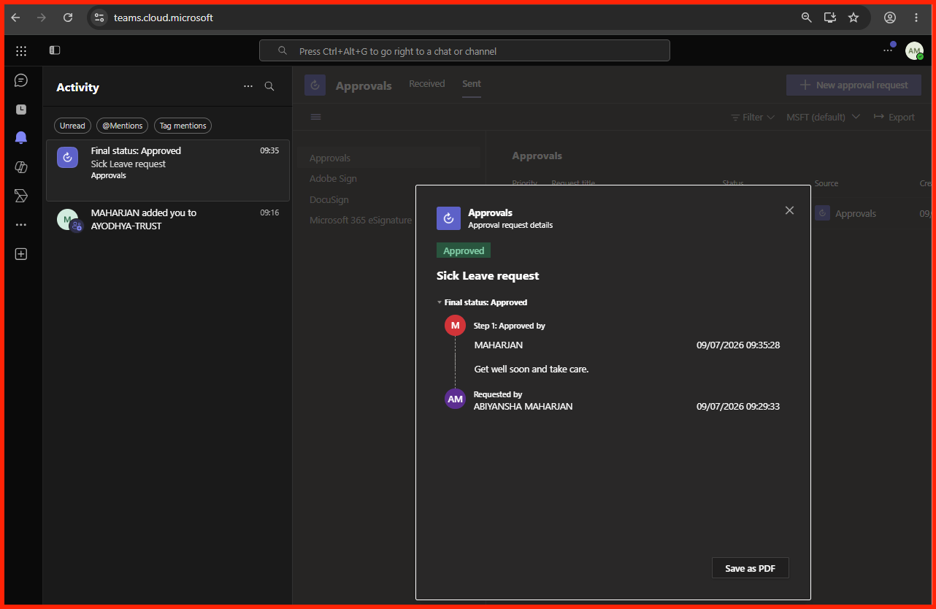Click the browser back arrow
Screen dimensions: 936x609
[16, 18]
